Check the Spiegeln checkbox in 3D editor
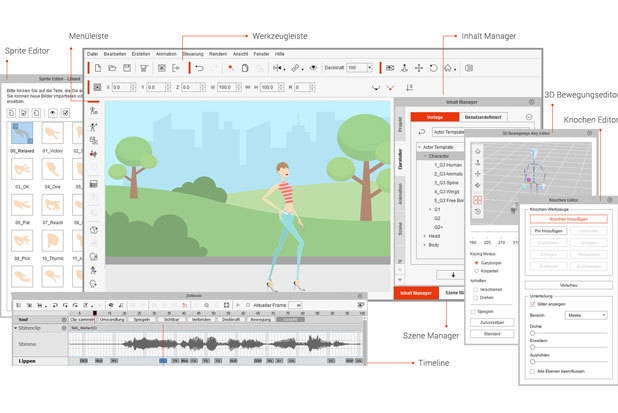Screen dimensions: 618x413 473,312
